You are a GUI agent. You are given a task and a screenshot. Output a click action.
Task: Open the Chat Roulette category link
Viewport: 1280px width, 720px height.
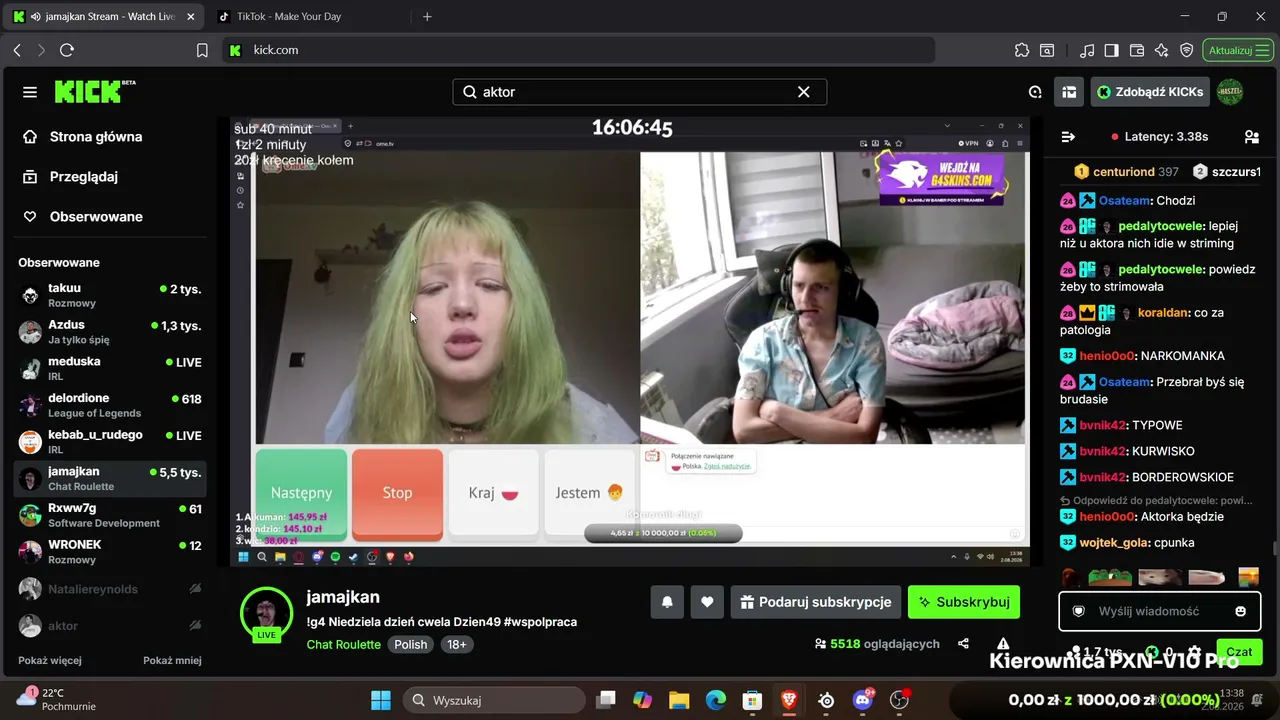[344, 645]
